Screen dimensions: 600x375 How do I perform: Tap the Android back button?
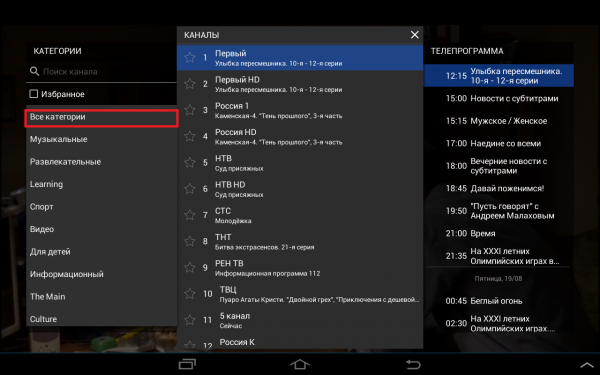(413, 364)
